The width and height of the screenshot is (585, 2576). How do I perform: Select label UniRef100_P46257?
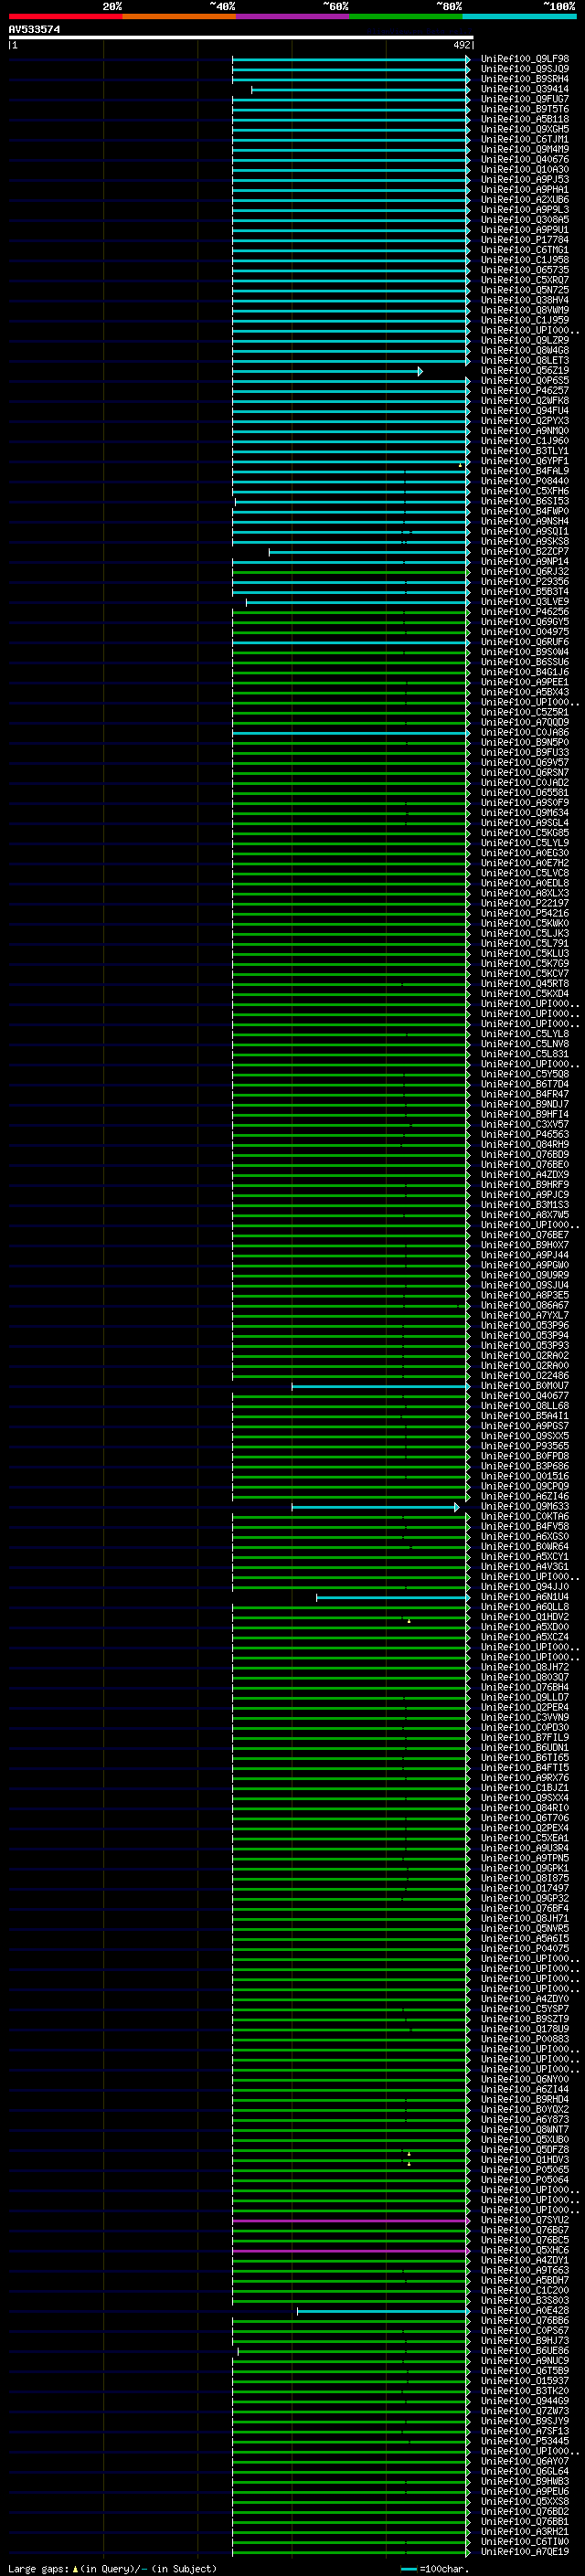525,391
